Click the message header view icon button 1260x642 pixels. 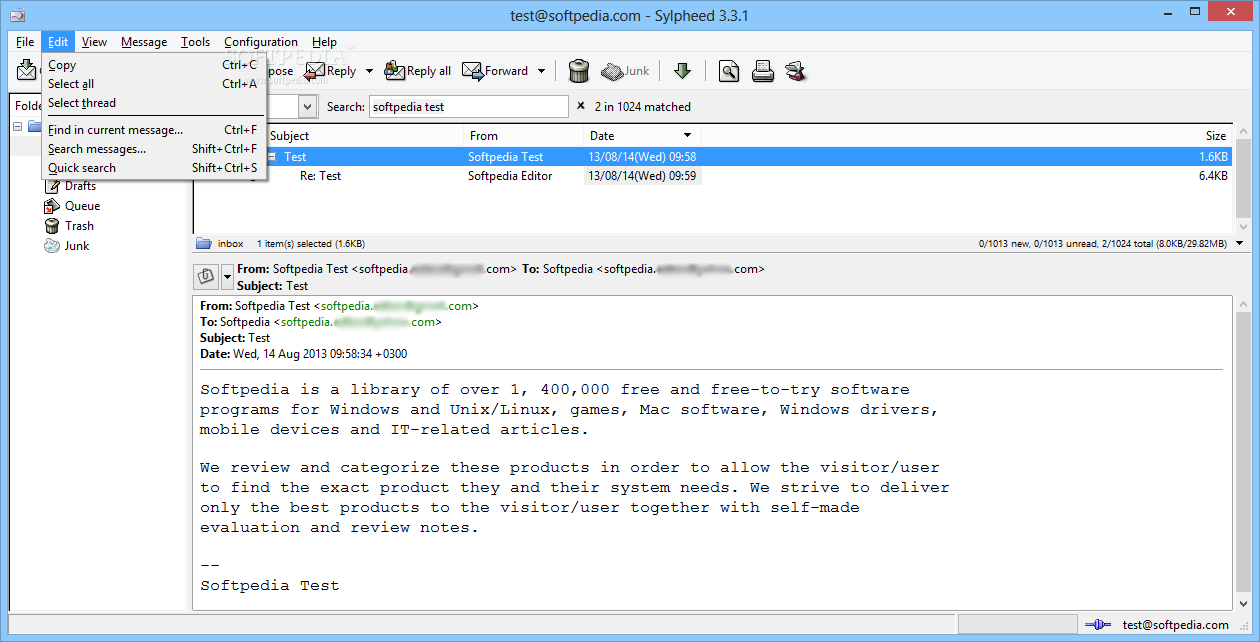(x=206, y=276)
